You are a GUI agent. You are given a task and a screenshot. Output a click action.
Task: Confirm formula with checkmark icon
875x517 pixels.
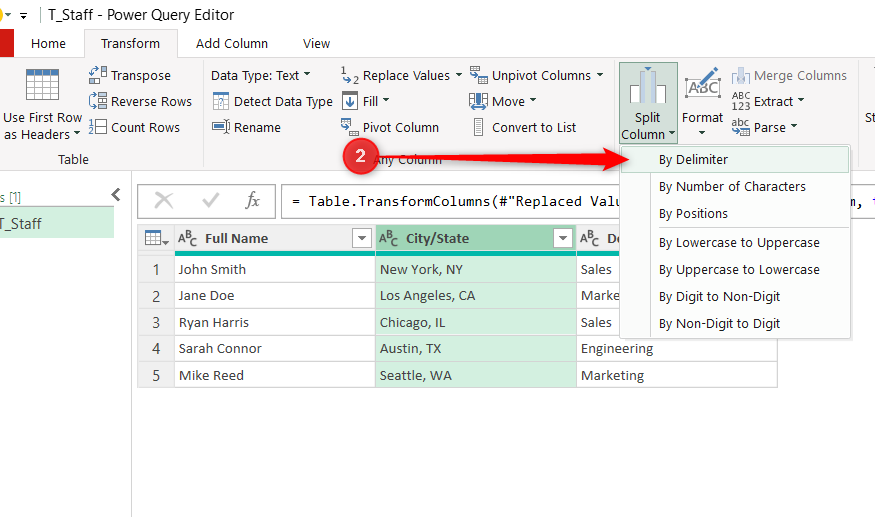pyautogui.click(x=210, y=200)
